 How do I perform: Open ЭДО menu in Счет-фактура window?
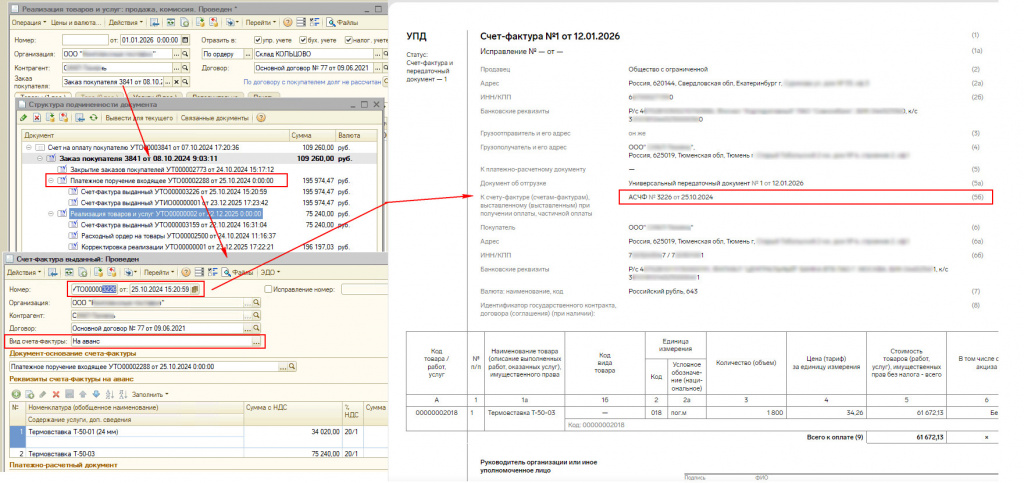pos(270,272)
